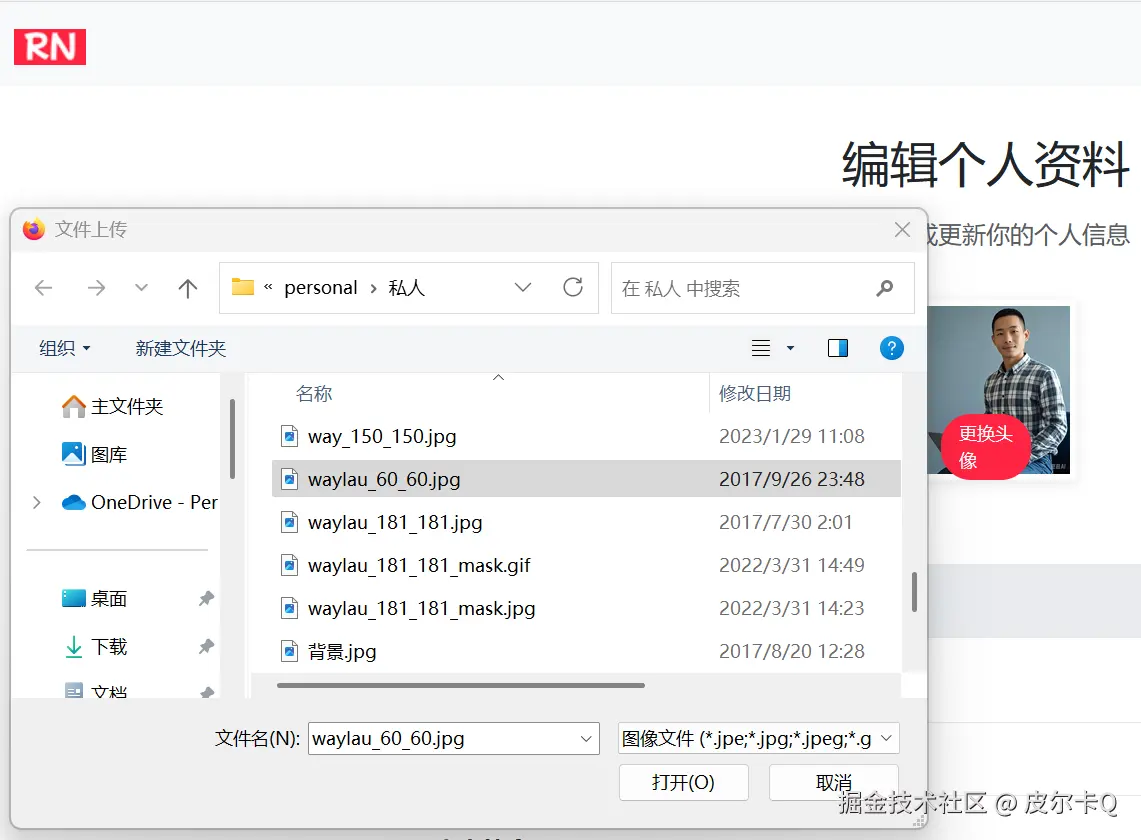Sort files by the 名称 column header
This screenshot has height=840, width=1141.
click(314, 393)
